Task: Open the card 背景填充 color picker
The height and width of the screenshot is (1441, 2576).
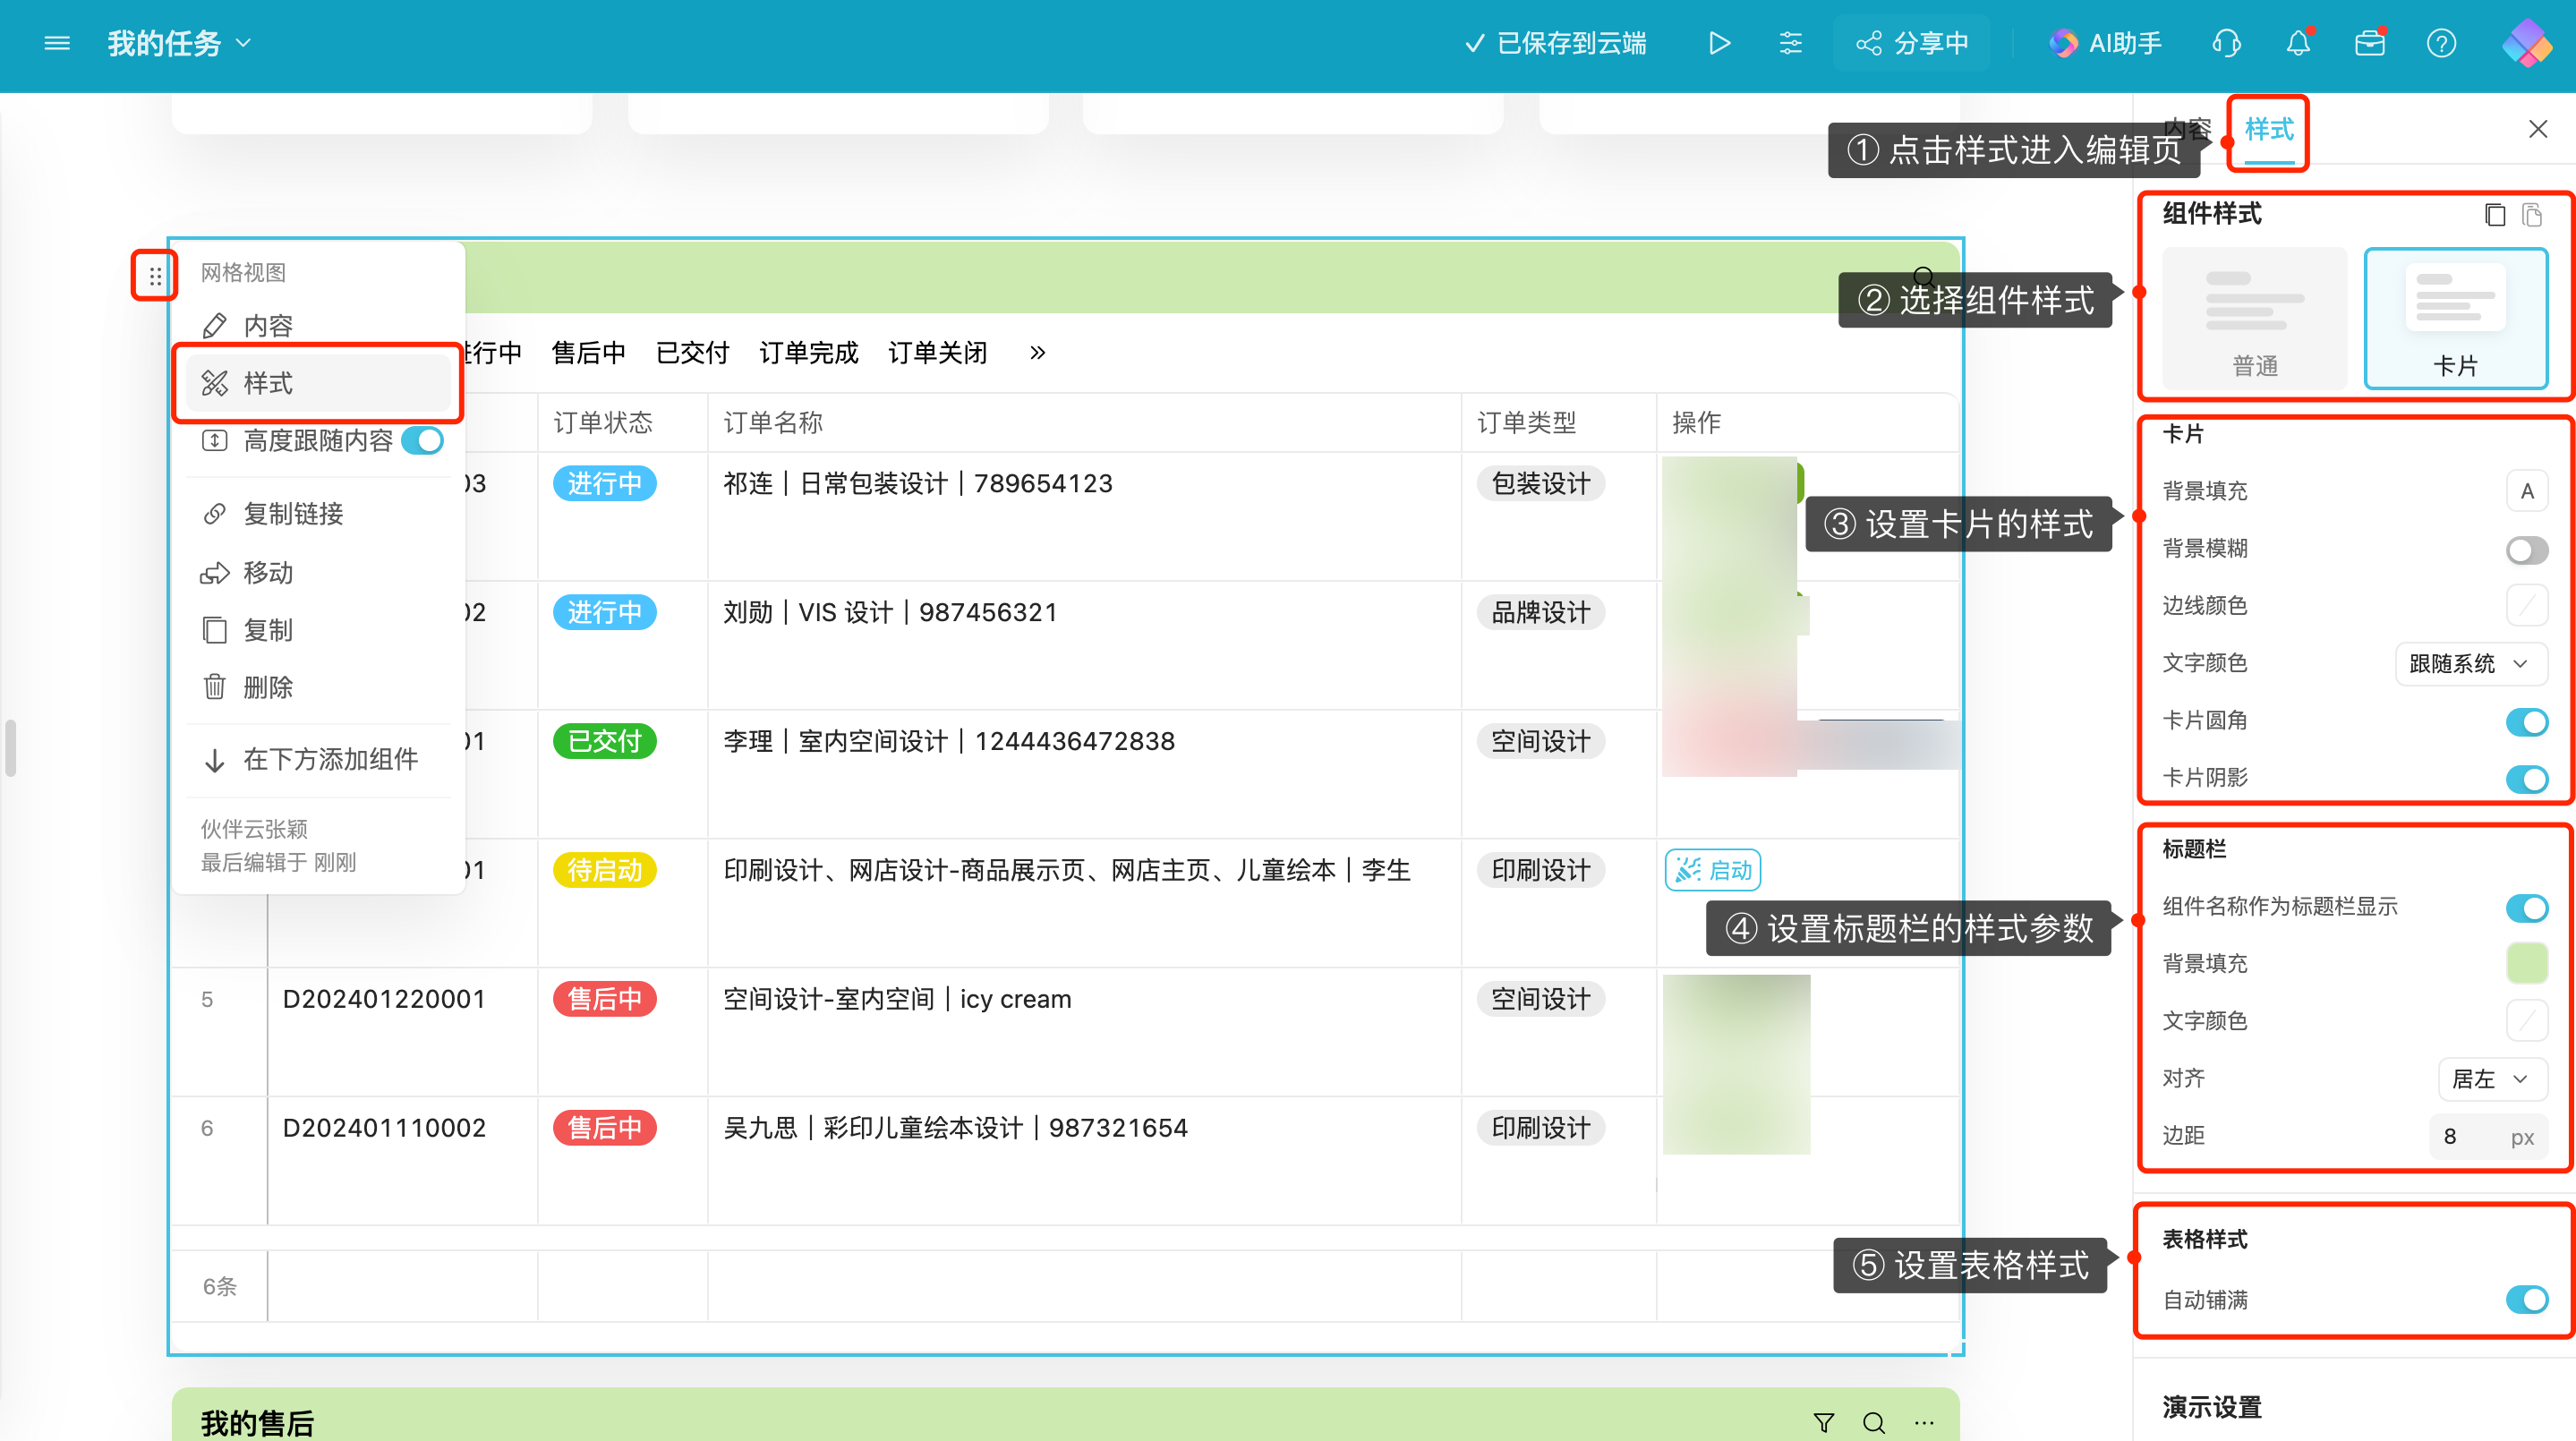Action: coord(2526,492)
